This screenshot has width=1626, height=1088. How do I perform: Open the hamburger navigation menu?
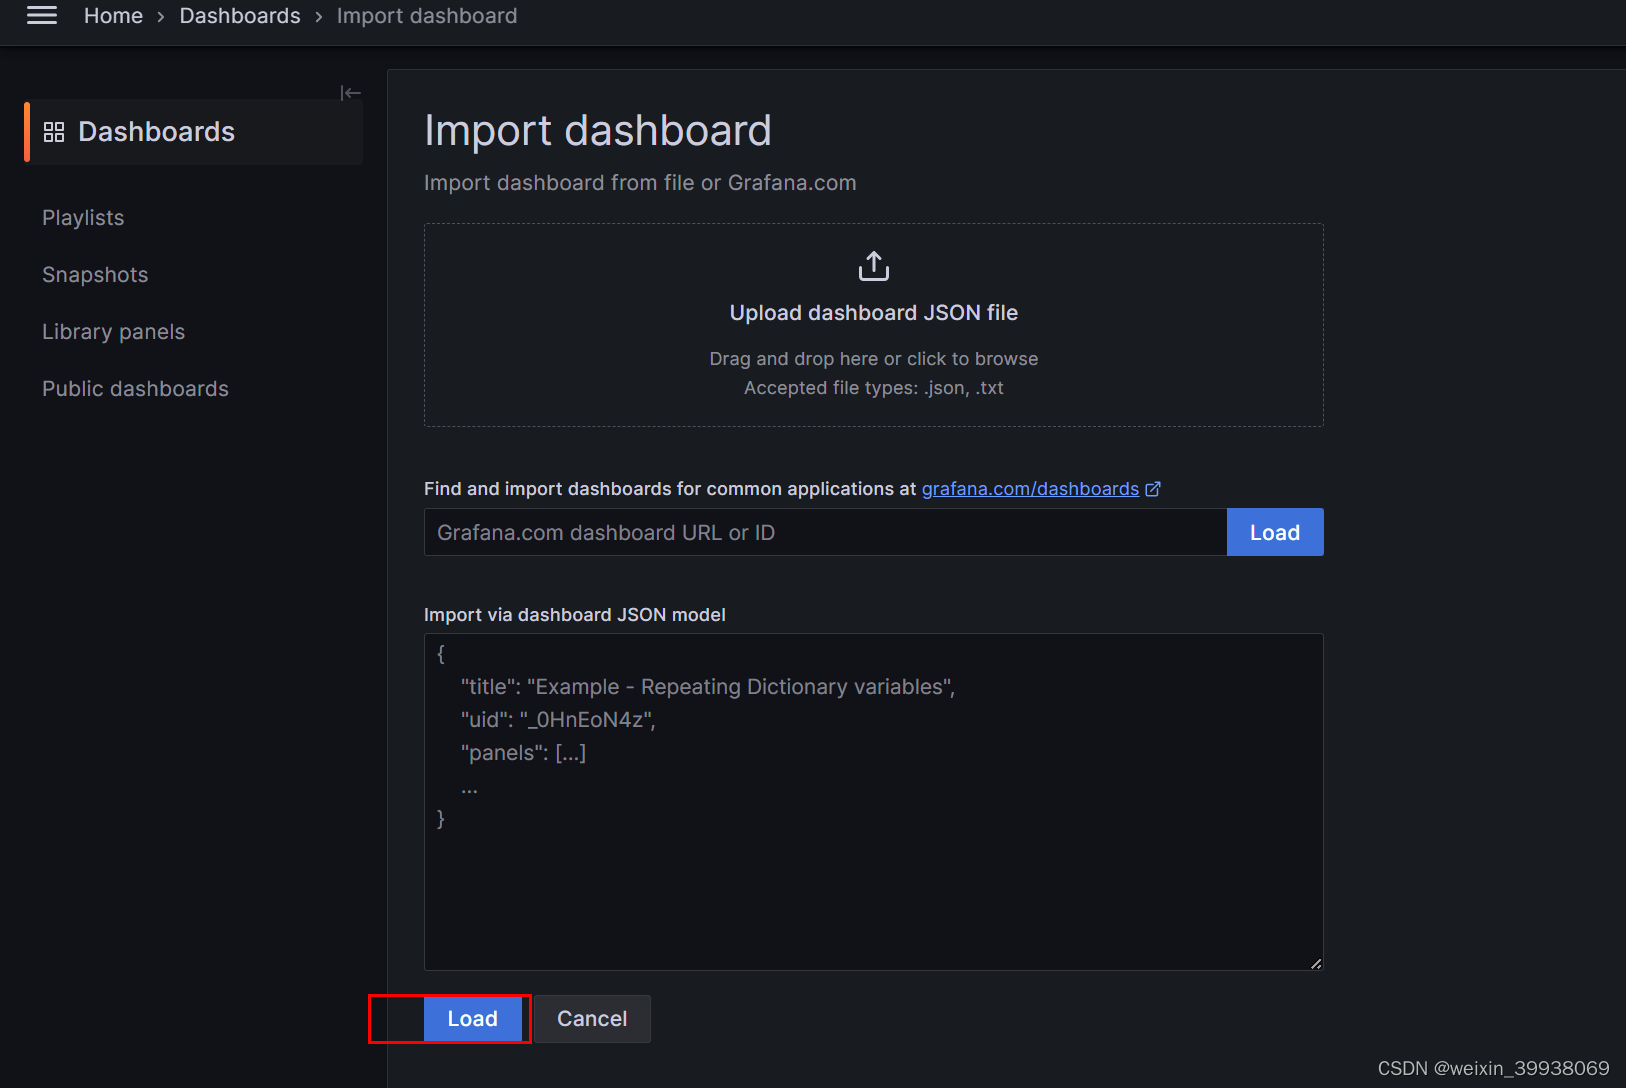(42, 15)
